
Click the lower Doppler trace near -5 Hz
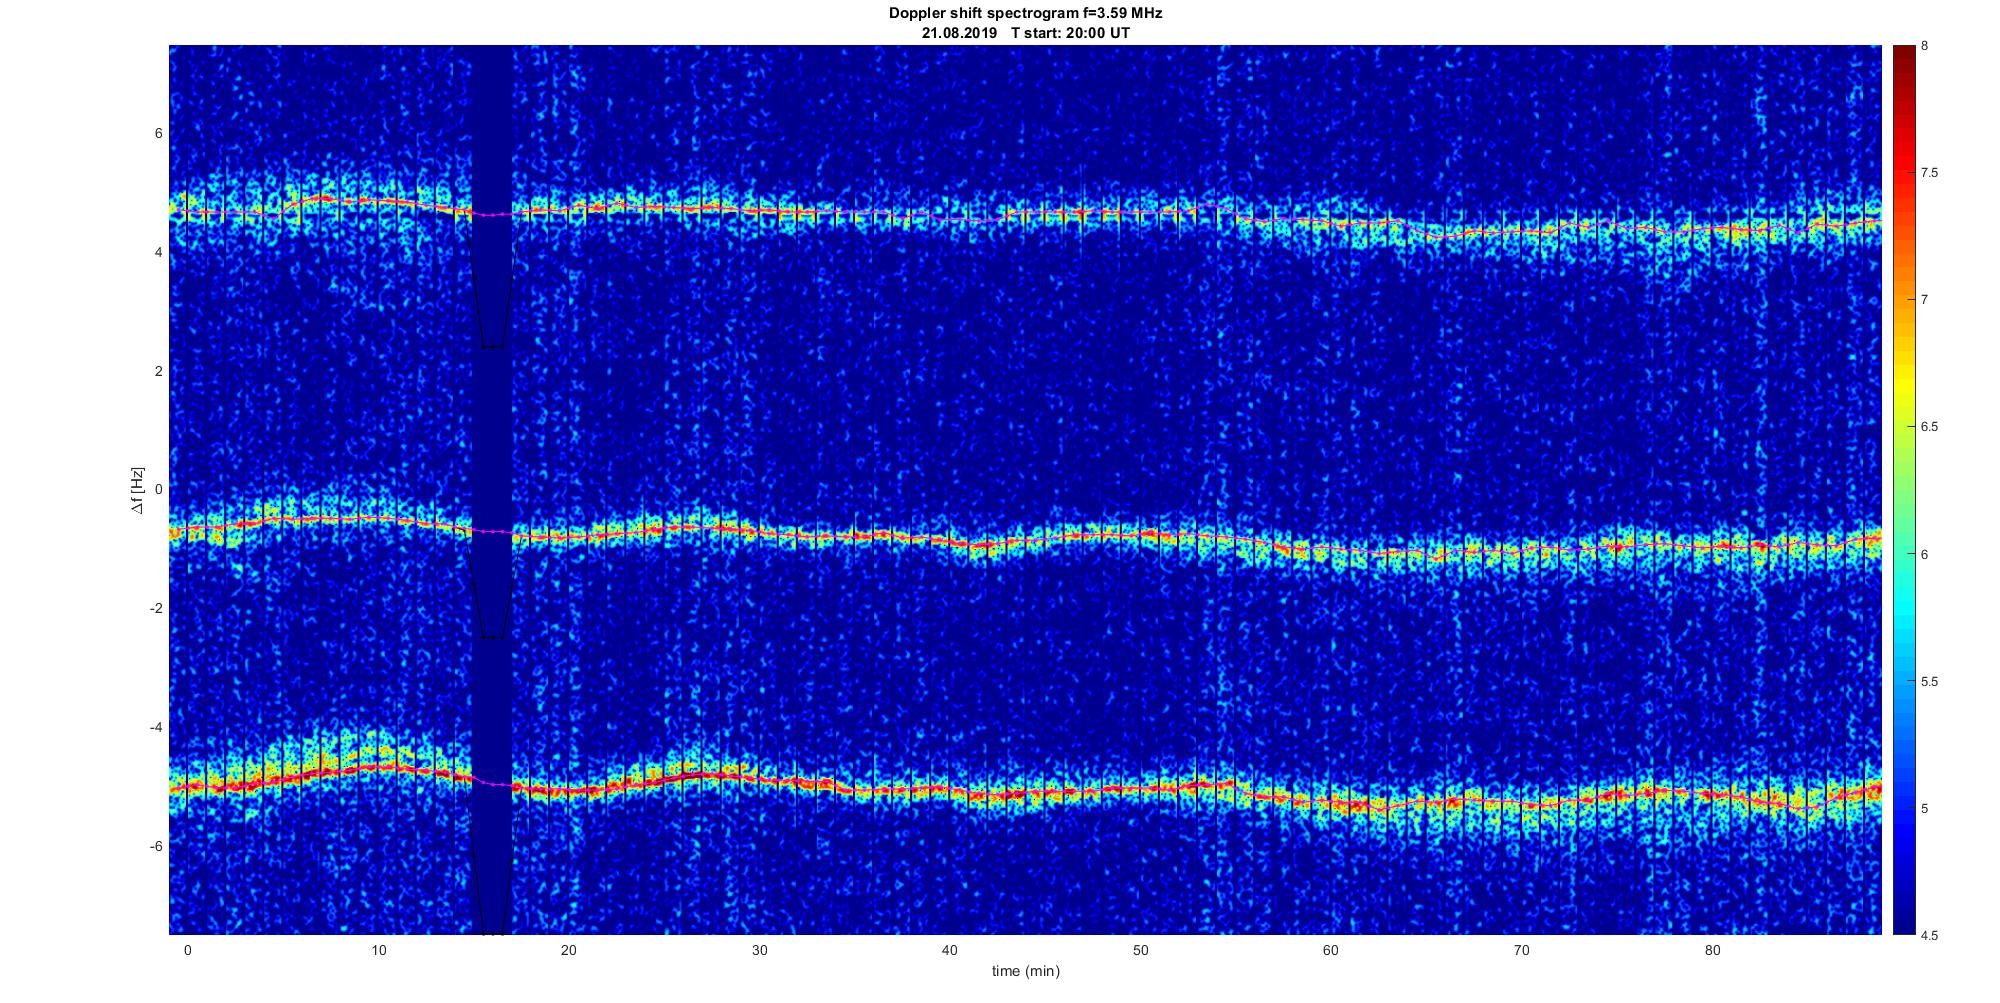click(x=1025, y=790)
